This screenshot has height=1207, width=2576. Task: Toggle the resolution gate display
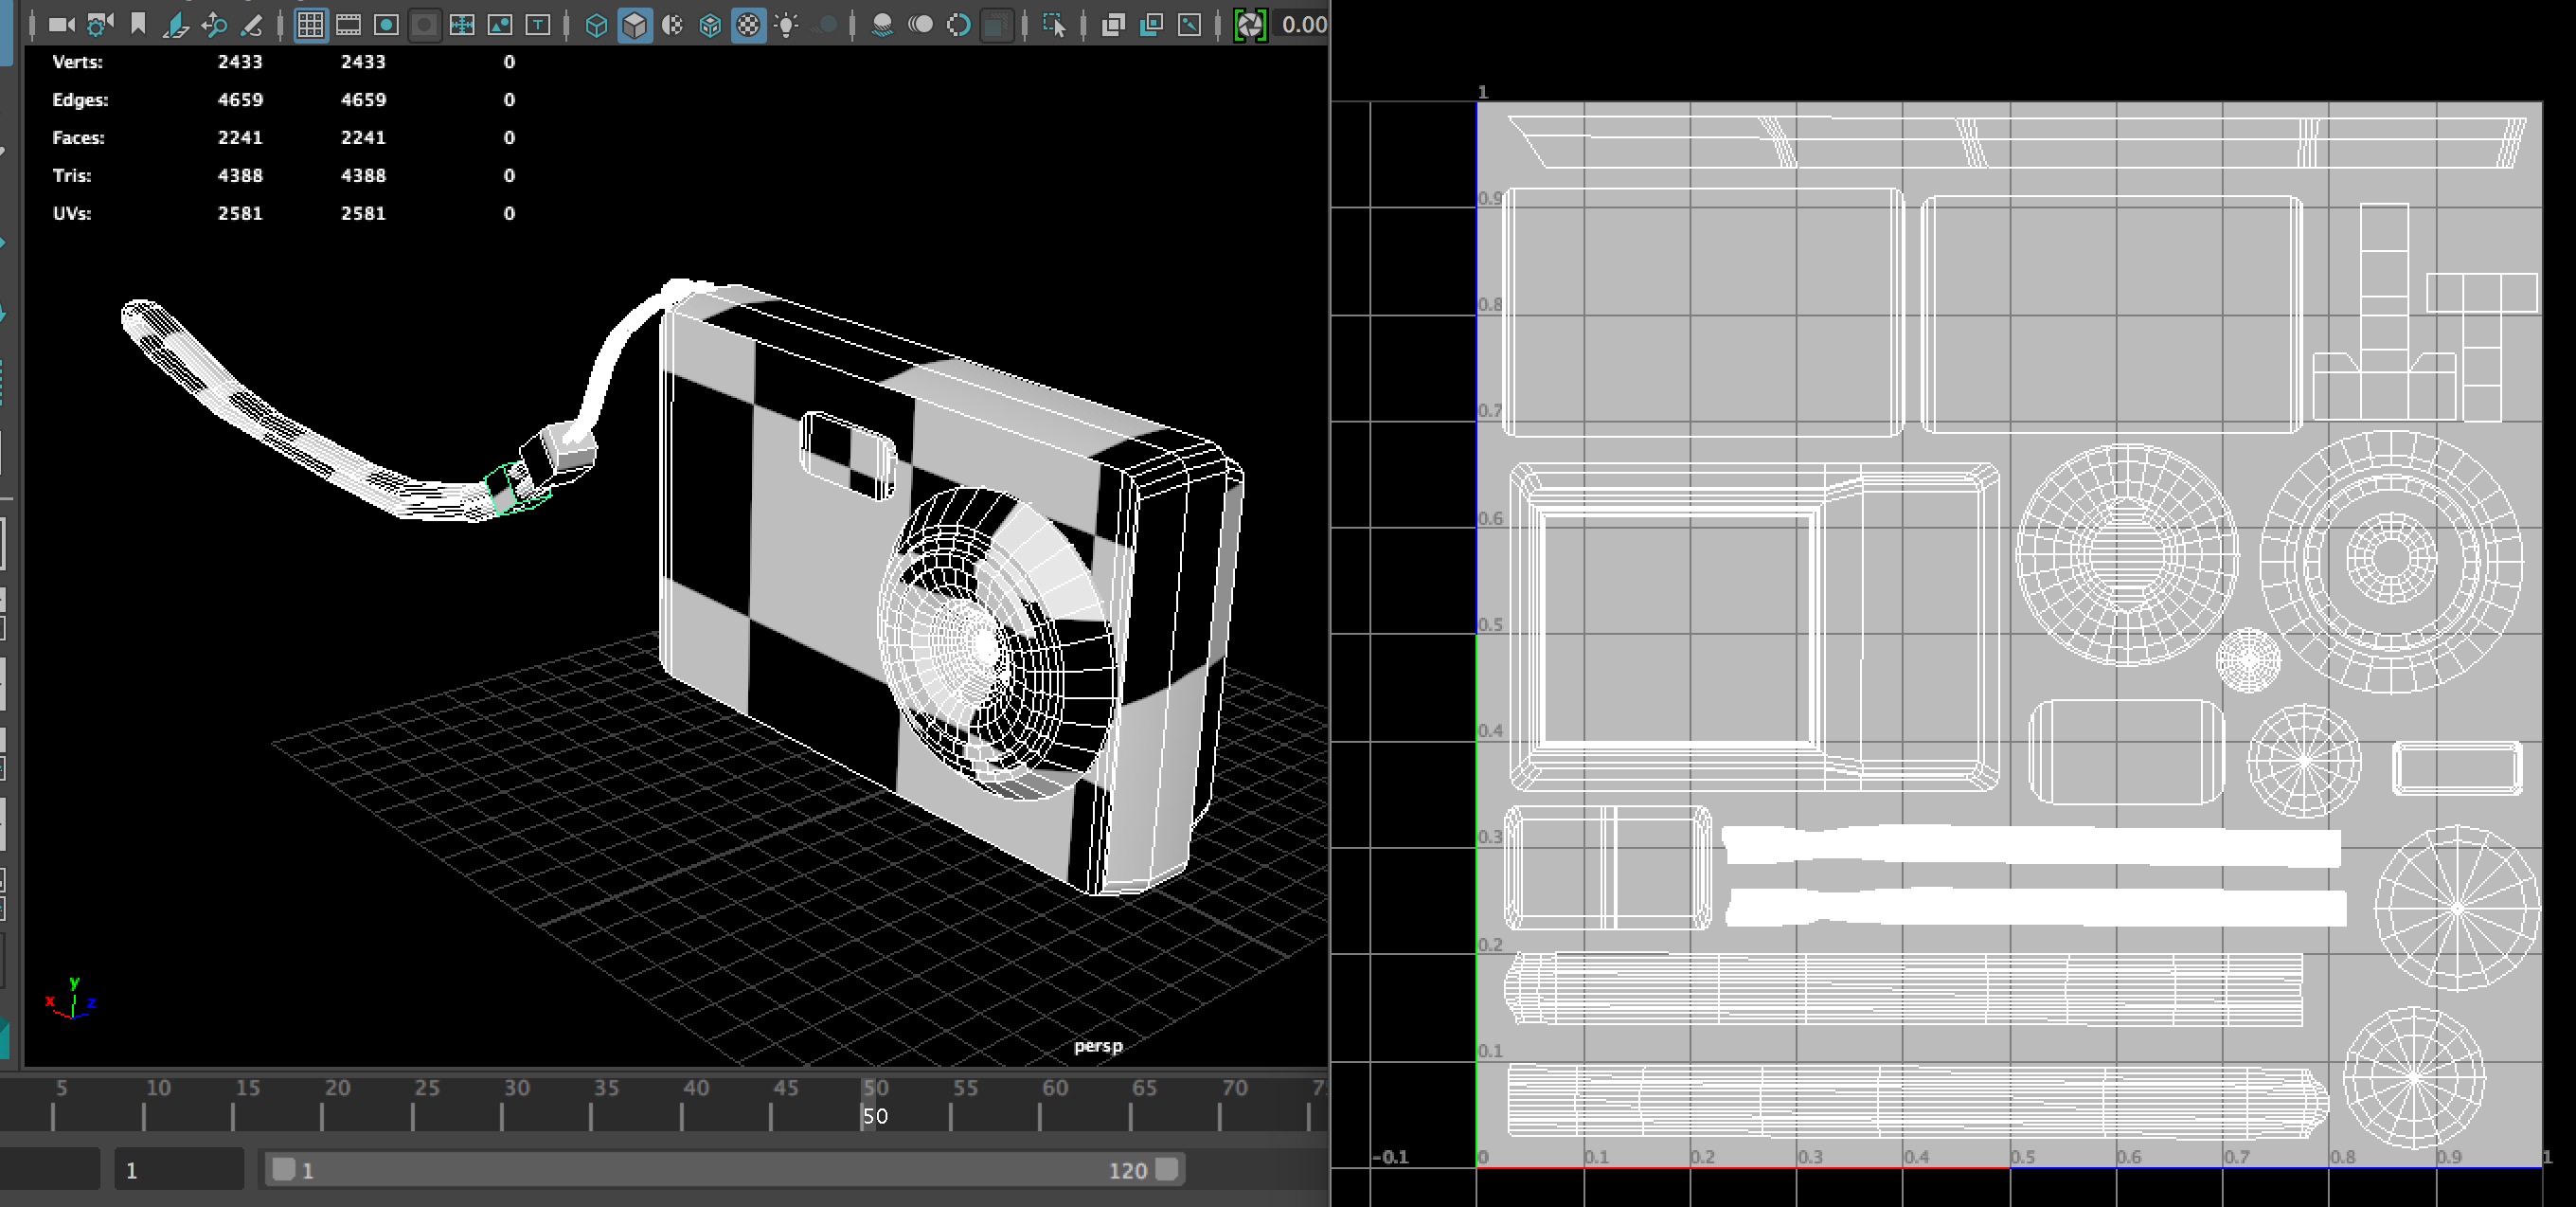click(x=386, y=25)
